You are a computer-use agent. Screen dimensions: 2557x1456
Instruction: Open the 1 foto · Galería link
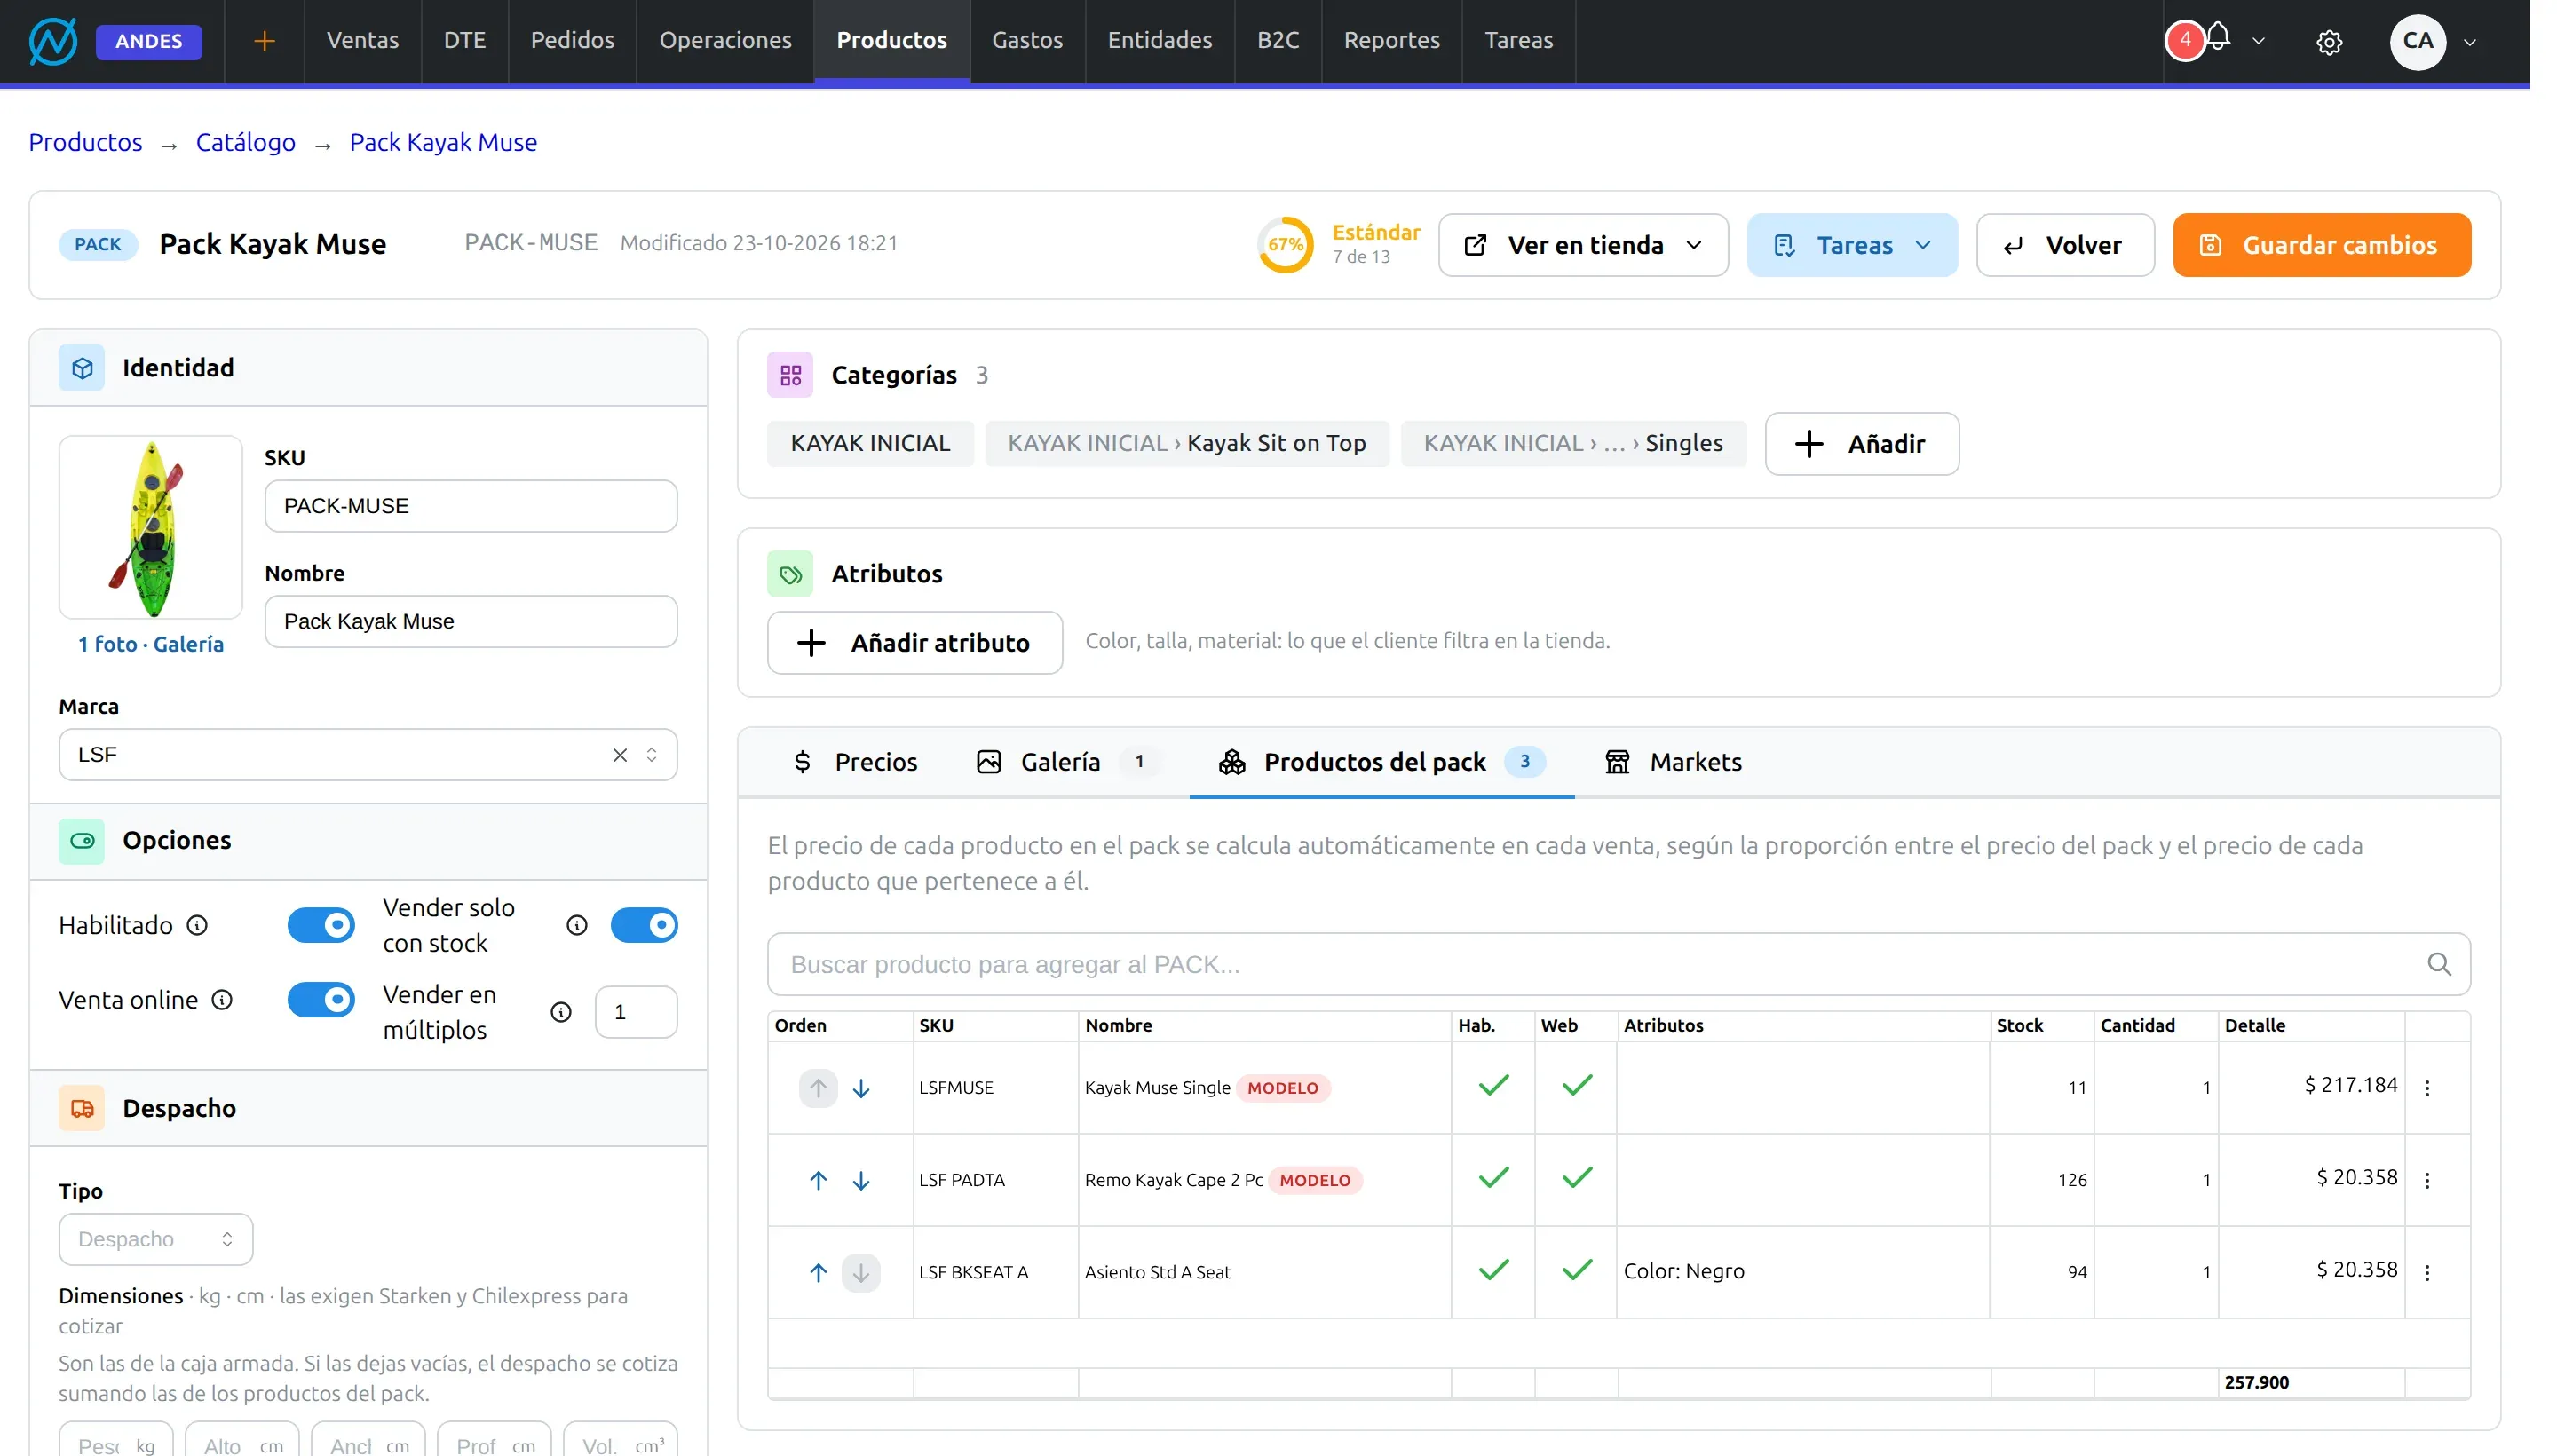pos(151,644)
